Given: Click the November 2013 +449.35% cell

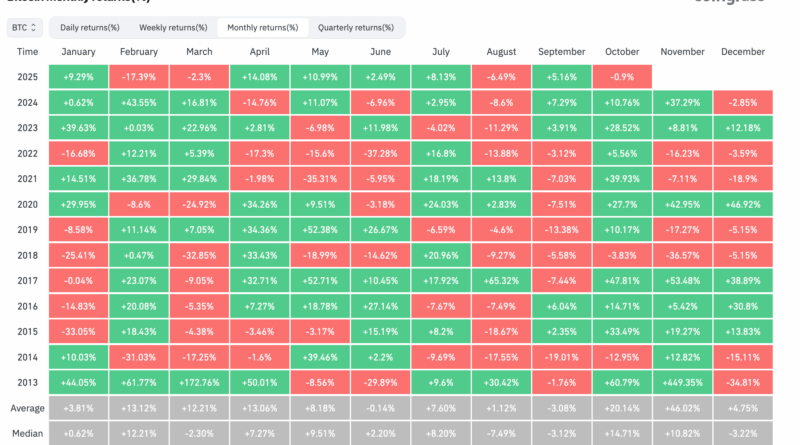Looking at the screenshot, I should pyautogui.click(x=682, y=383).
